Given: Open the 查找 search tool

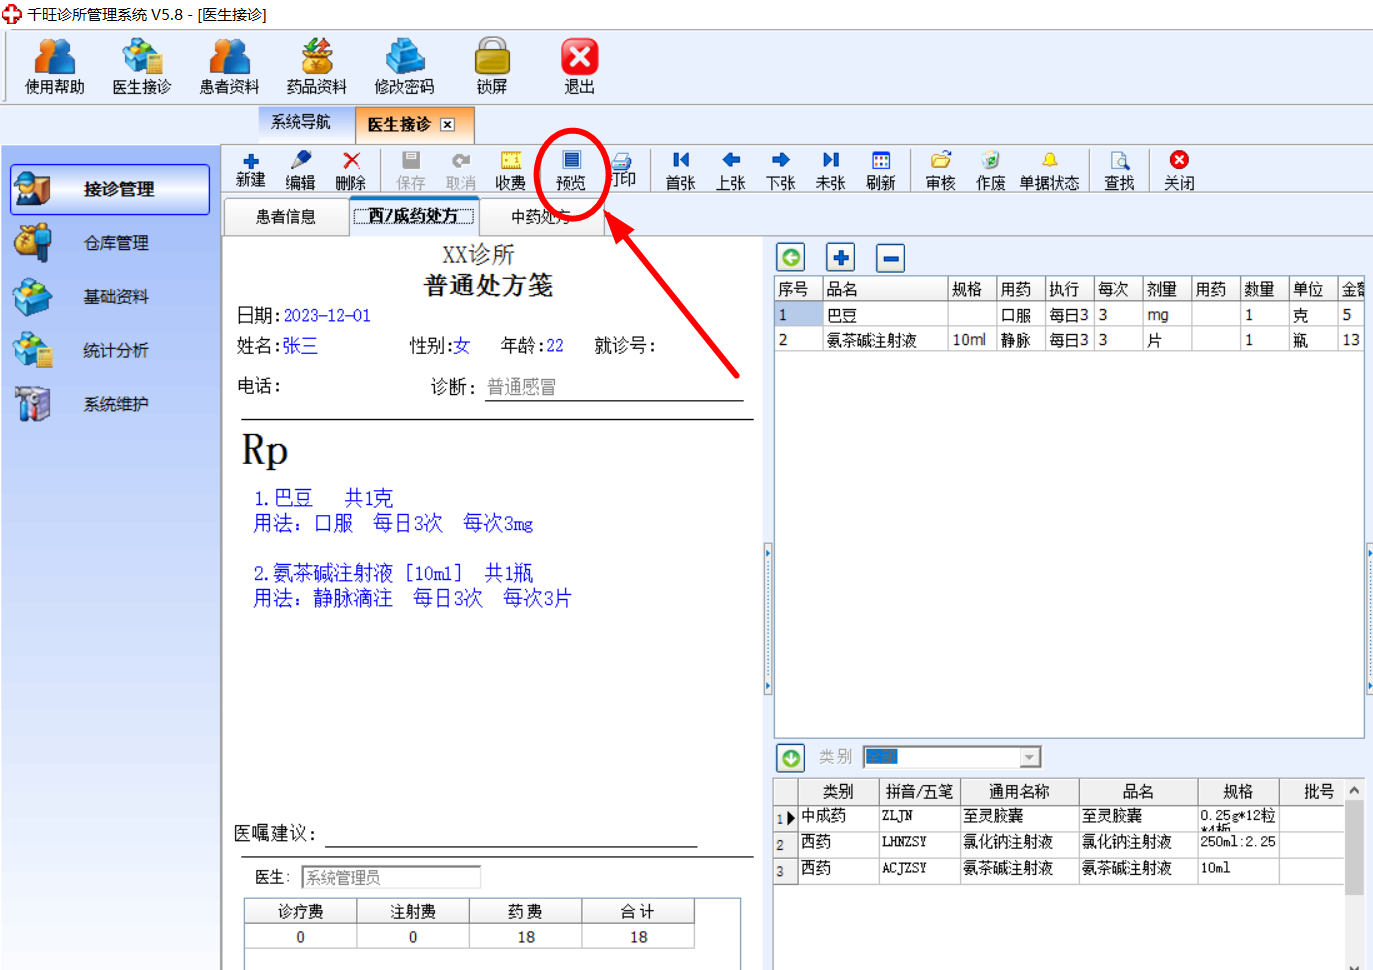Looking at the screenshot, I should coord(1119,170).
